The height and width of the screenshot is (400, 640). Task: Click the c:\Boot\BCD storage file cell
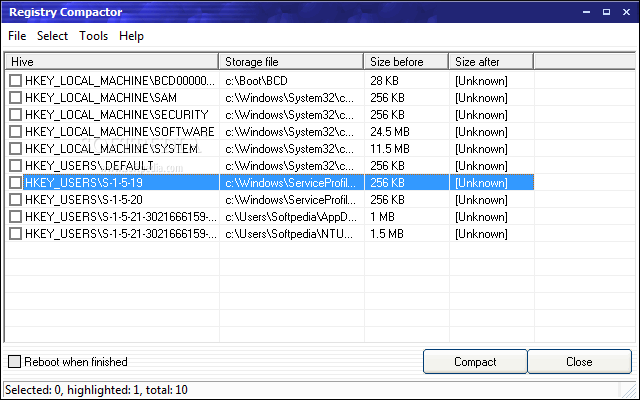[256, 81]
